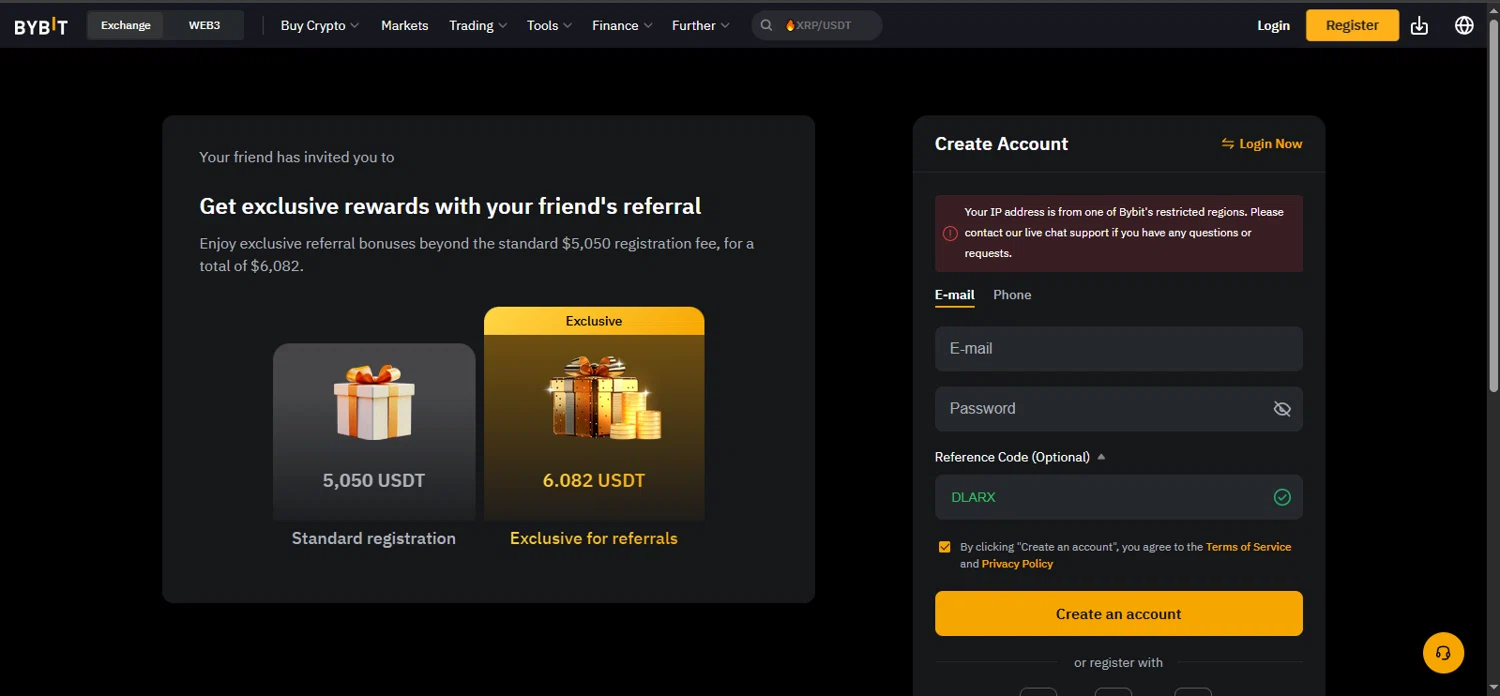Click the Bybit logo
Viewport: 1500px width, 696px height.
[x=41, y=26]
